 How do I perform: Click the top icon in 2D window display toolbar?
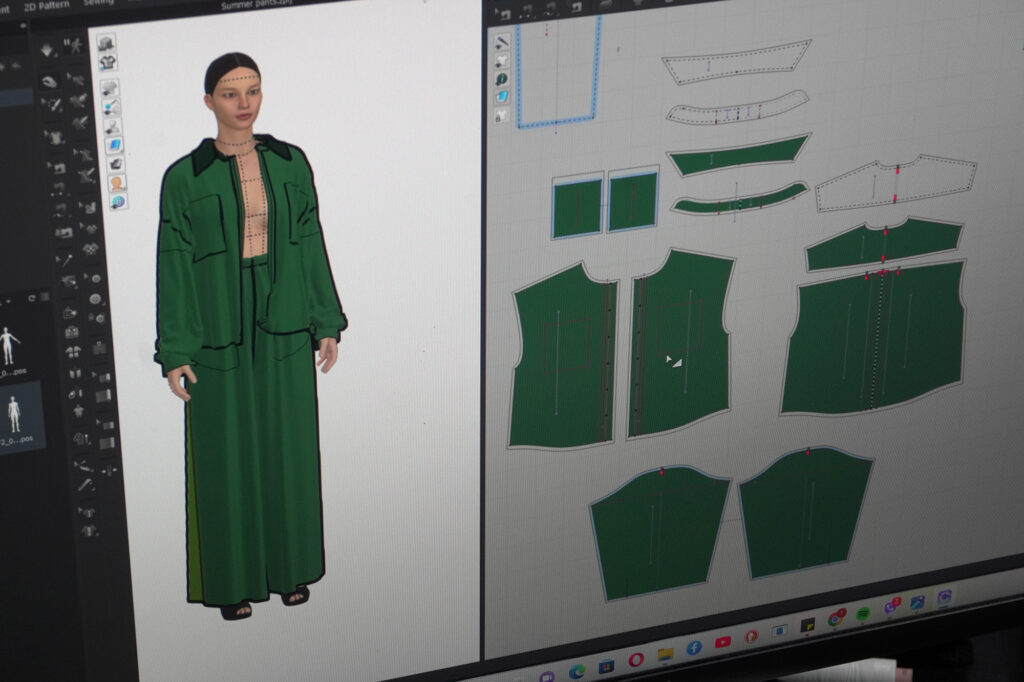[502, 42]
